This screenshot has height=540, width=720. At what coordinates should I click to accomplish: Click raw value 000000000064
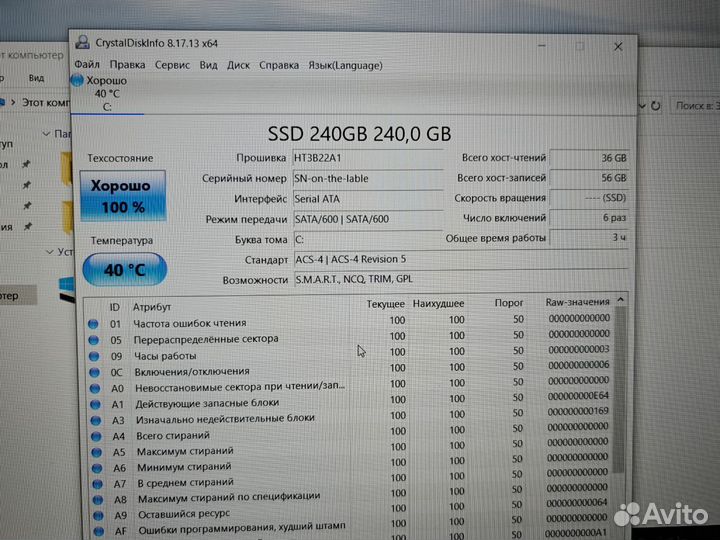[577, 503]
